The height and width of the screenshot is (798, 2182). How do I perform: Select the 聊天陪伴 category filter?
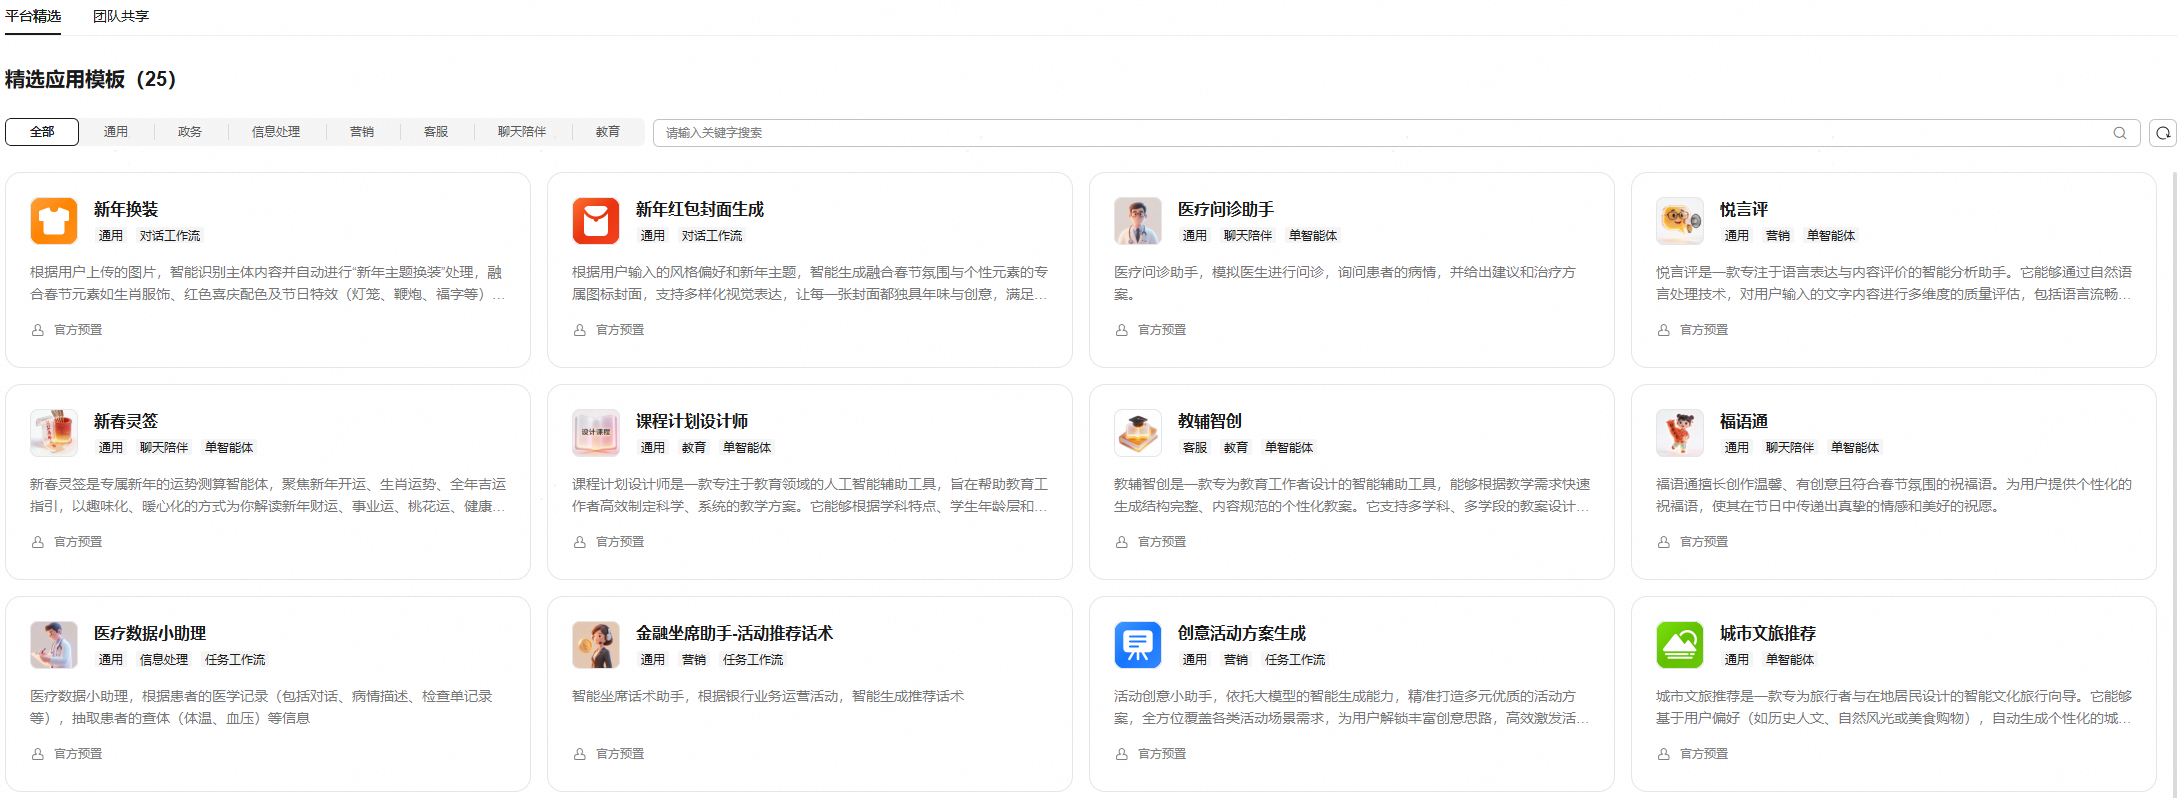tap(522, 132)
